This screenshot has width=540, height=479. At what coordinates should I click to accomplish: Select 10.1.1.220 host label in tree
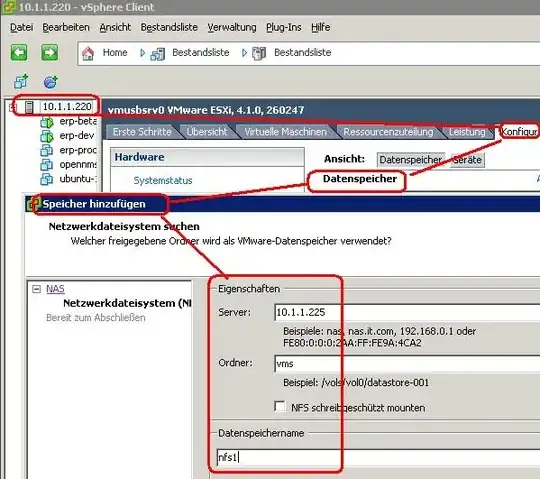click(67, 107)
